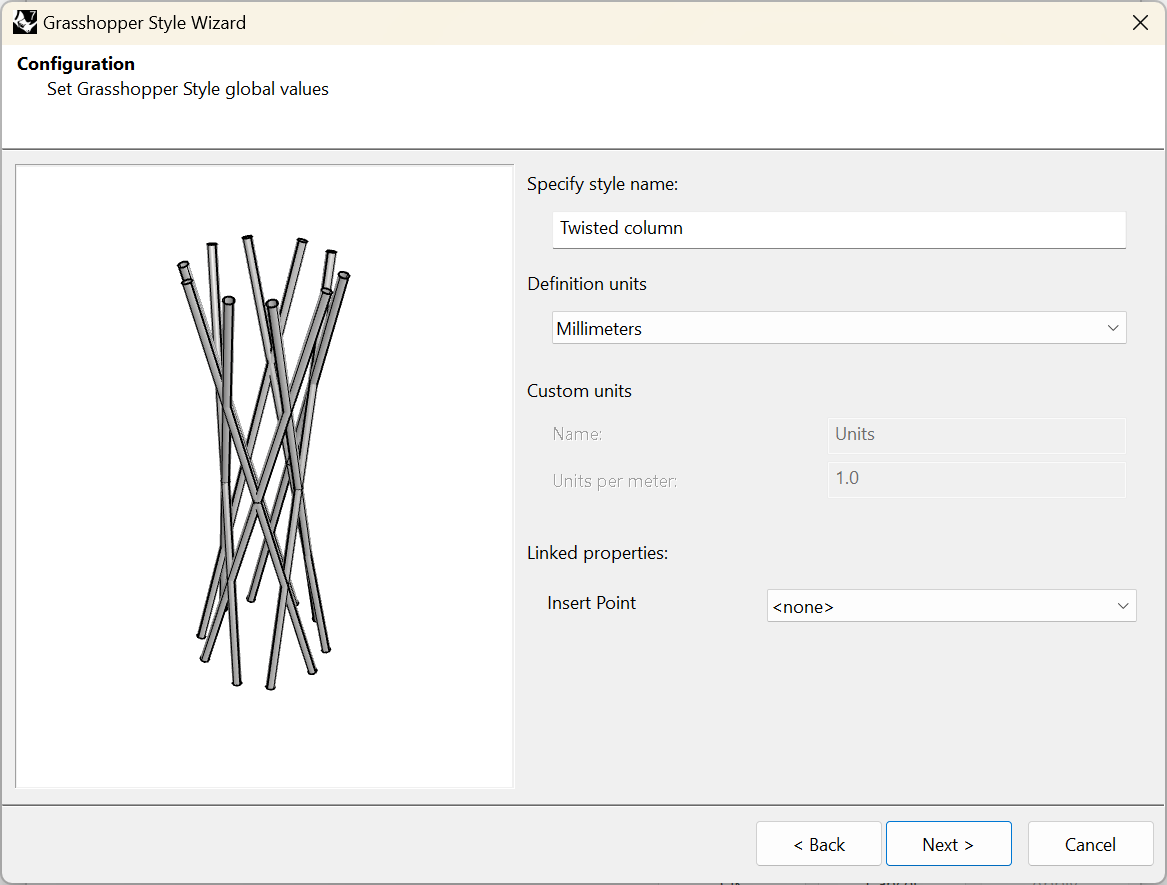
Task: Click the 'Specify style name:' label
Action: click(603, 185)
